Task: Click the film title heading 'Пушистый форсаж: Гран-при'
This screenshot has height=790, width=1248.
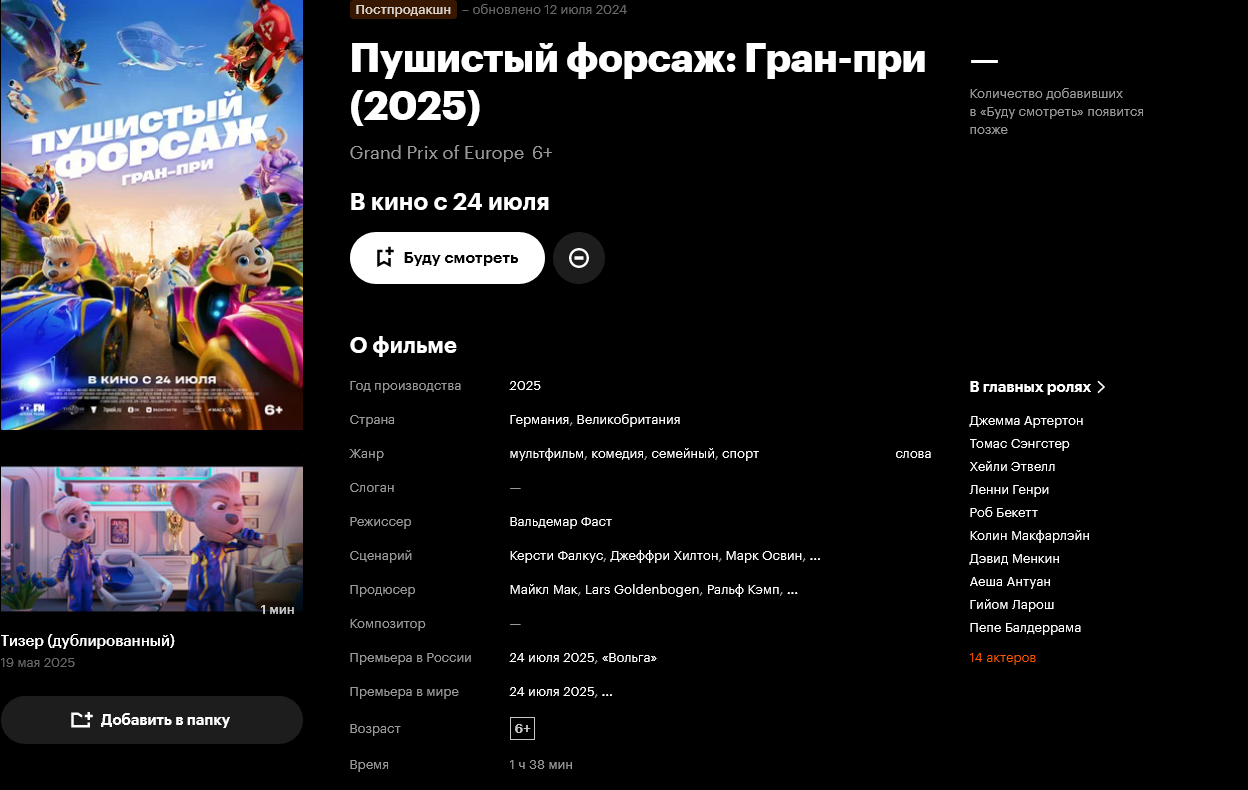Action: click(638, 82)
